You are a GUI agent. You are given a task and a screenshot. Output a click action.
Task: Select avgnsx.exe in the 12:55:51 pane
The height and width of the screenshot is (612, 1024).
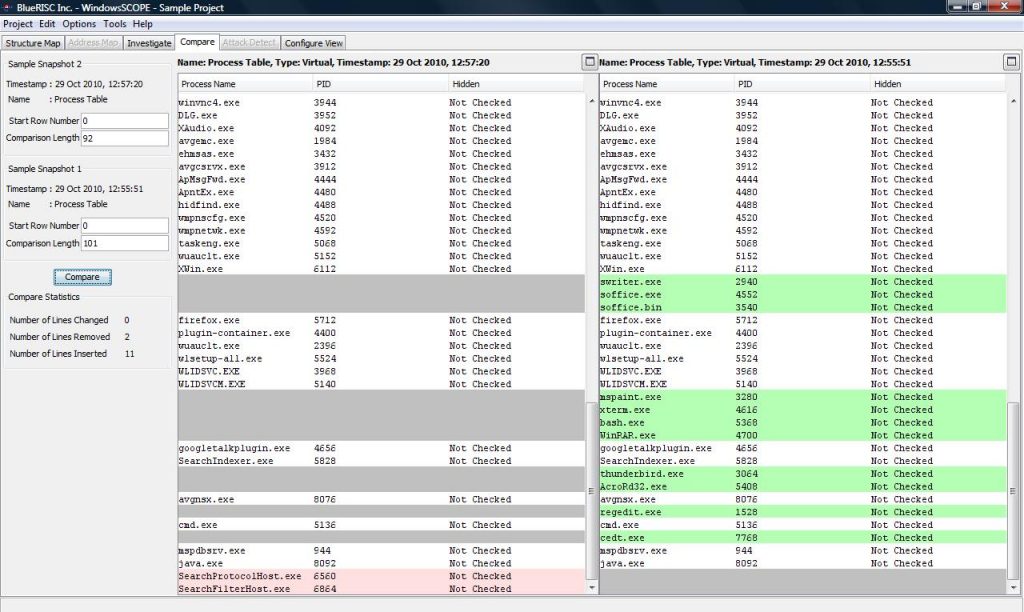[x=803, y=499]
